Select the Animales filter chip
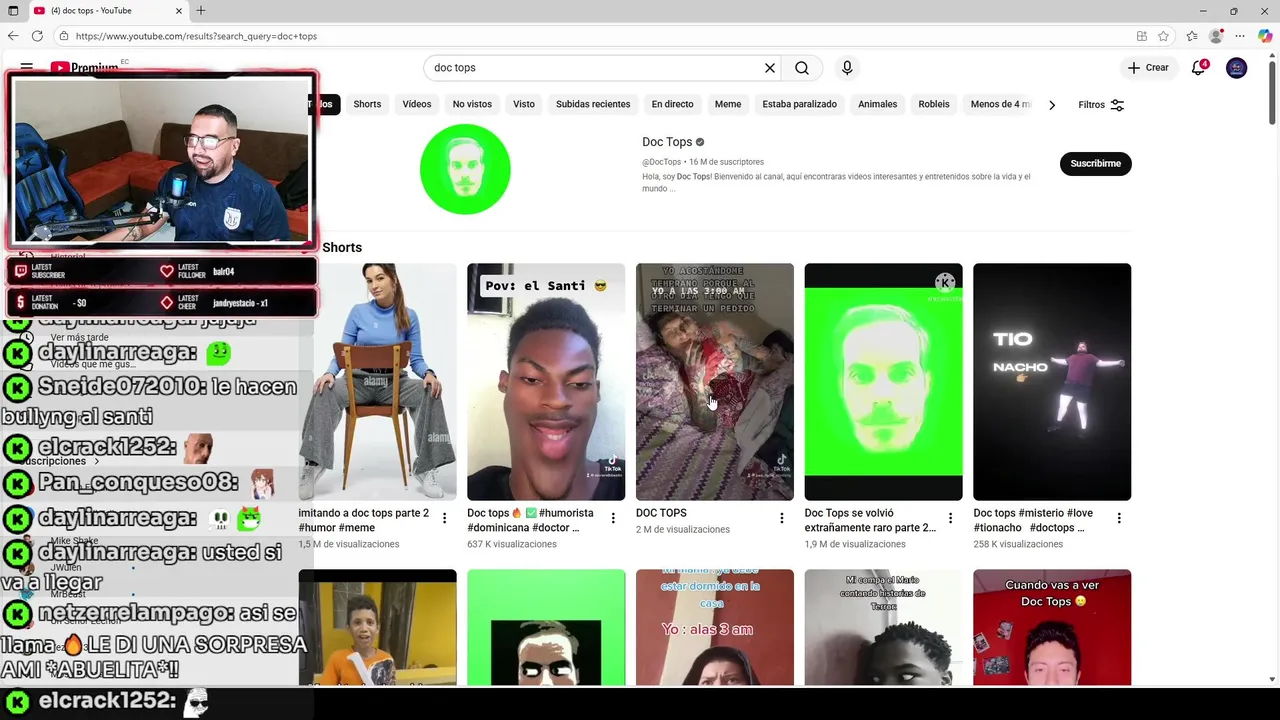1280x720 pixels. tap(877, 104)
